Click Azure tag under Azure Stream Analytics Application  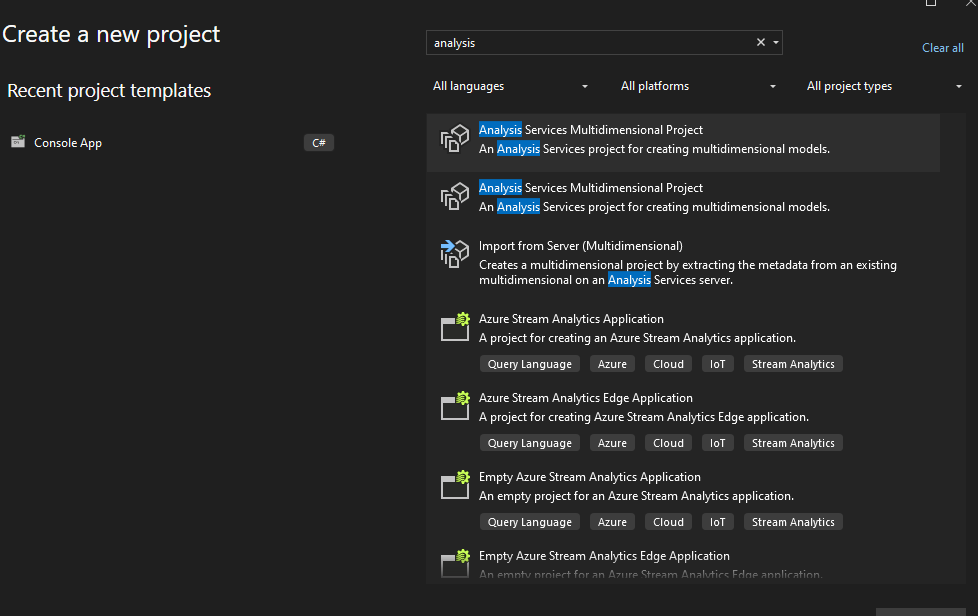612,364
